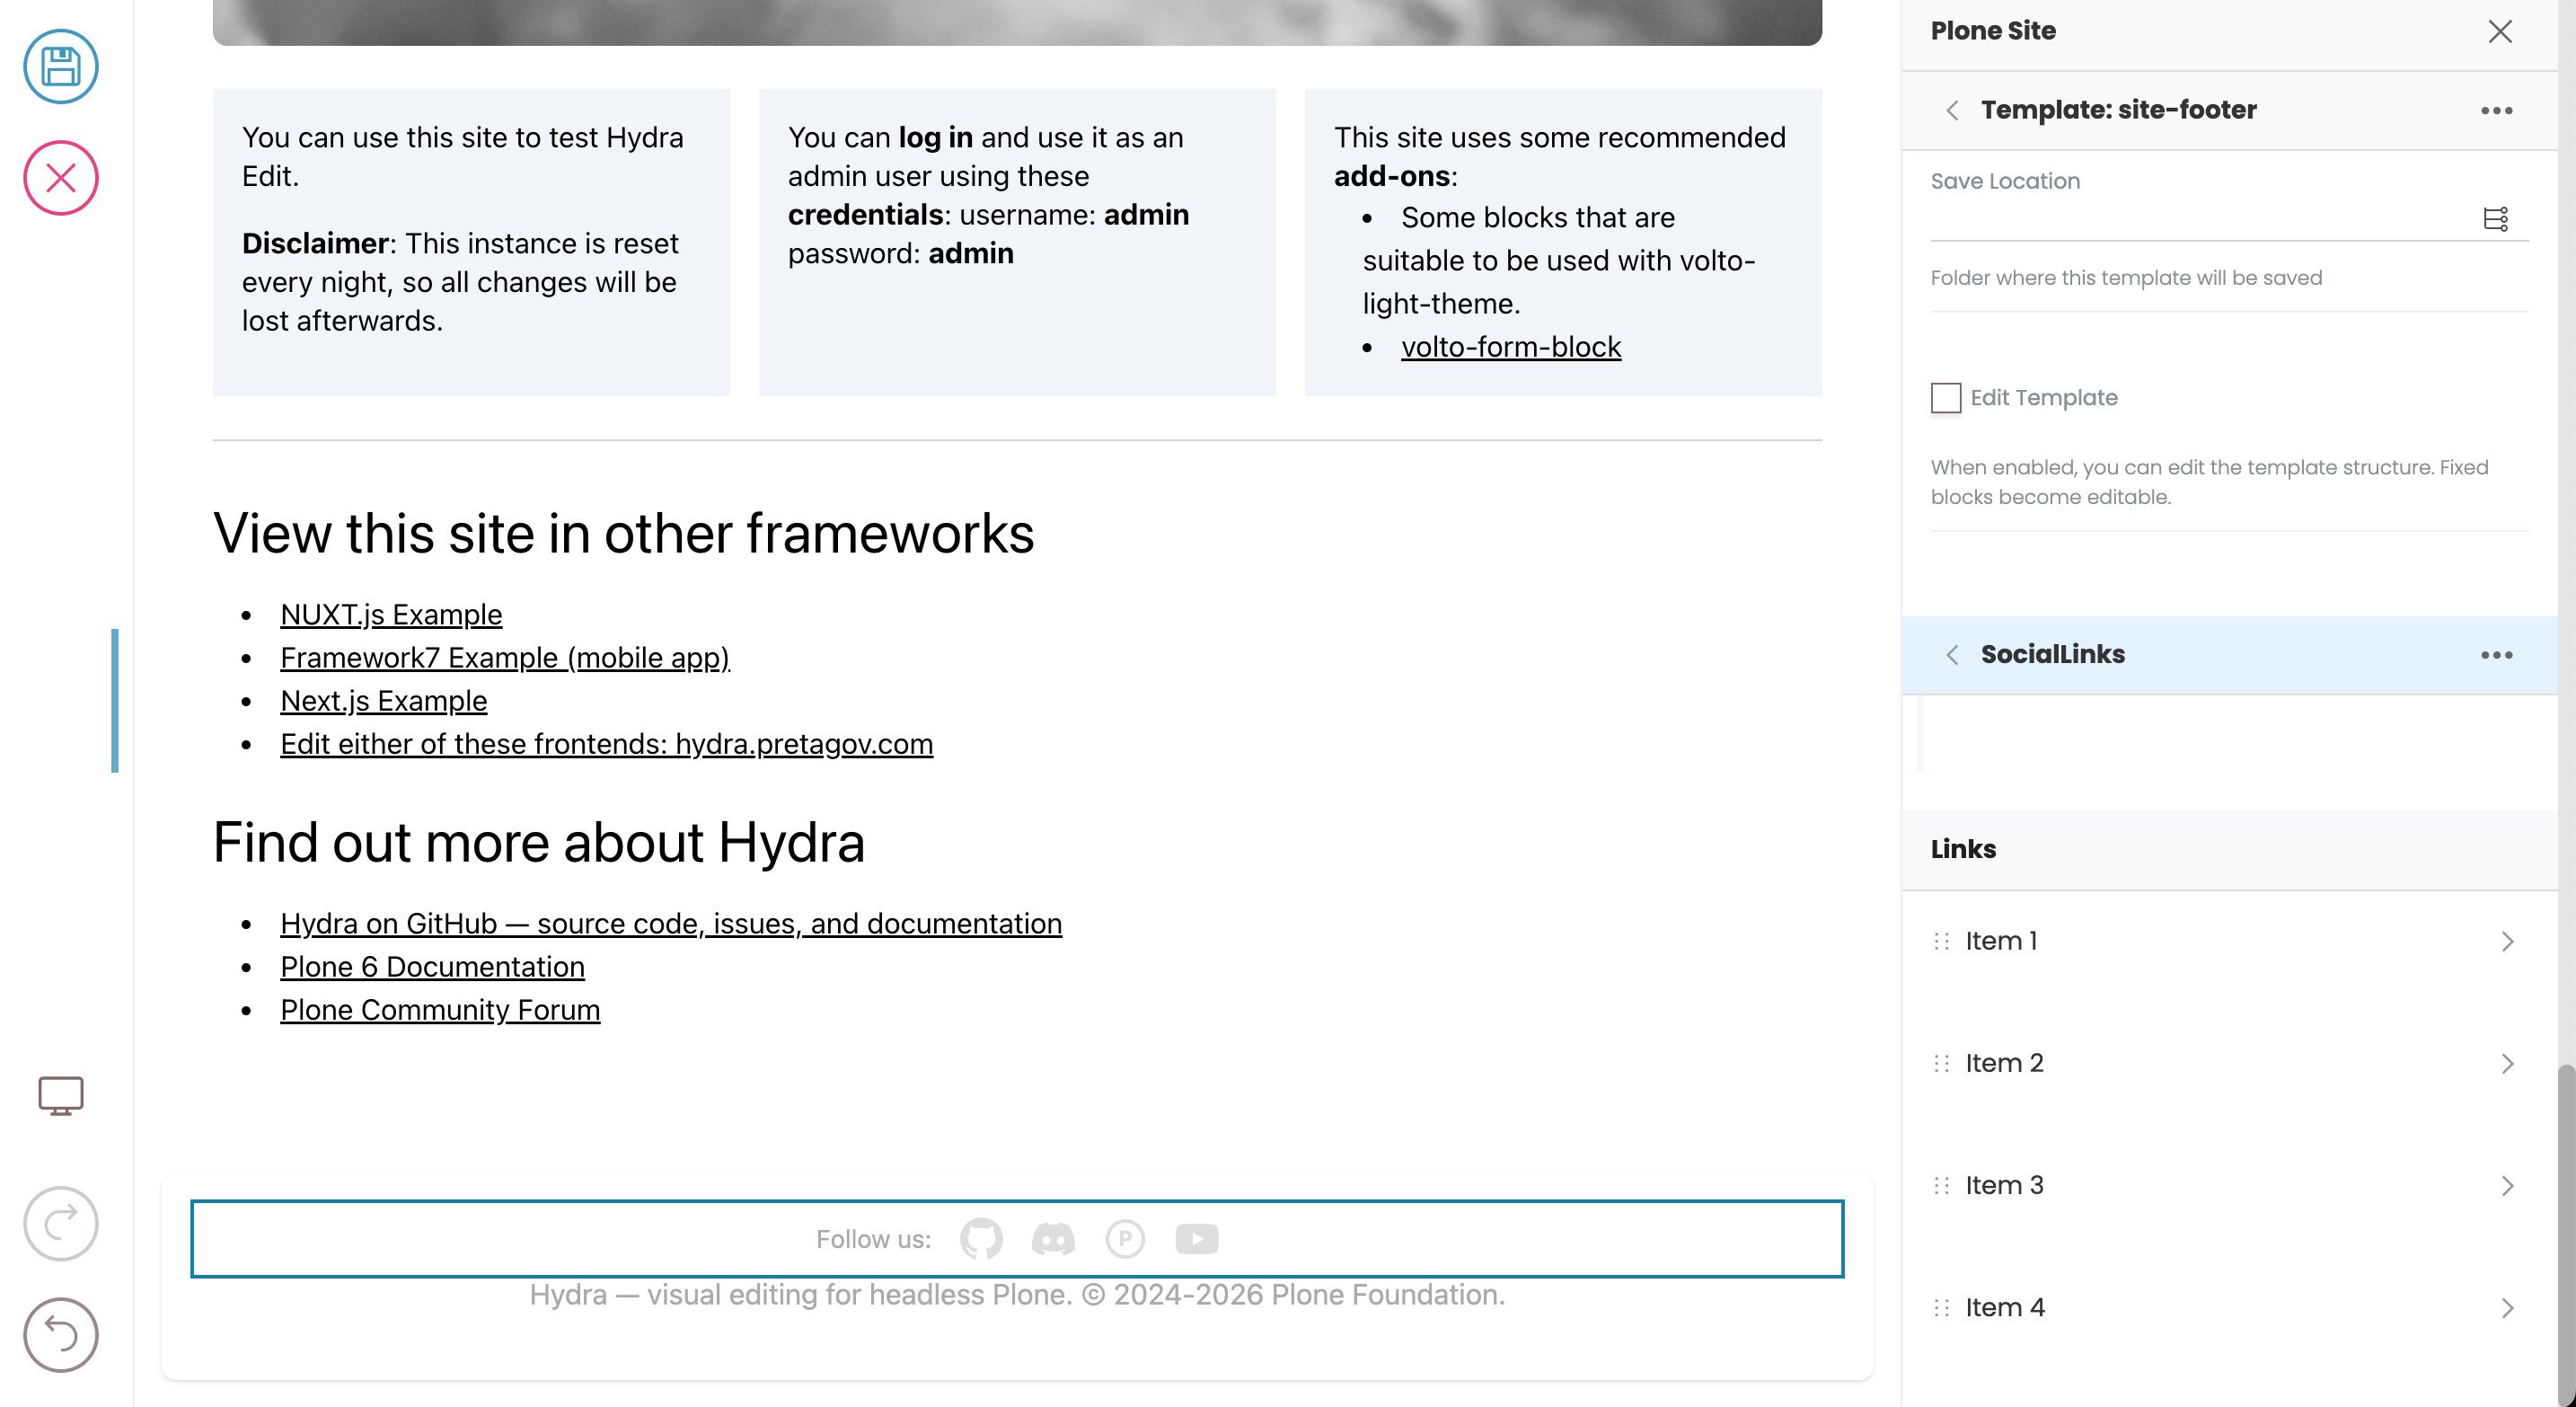
Task: Click the Discord icon in footer
Action: coord(1053,1239)
